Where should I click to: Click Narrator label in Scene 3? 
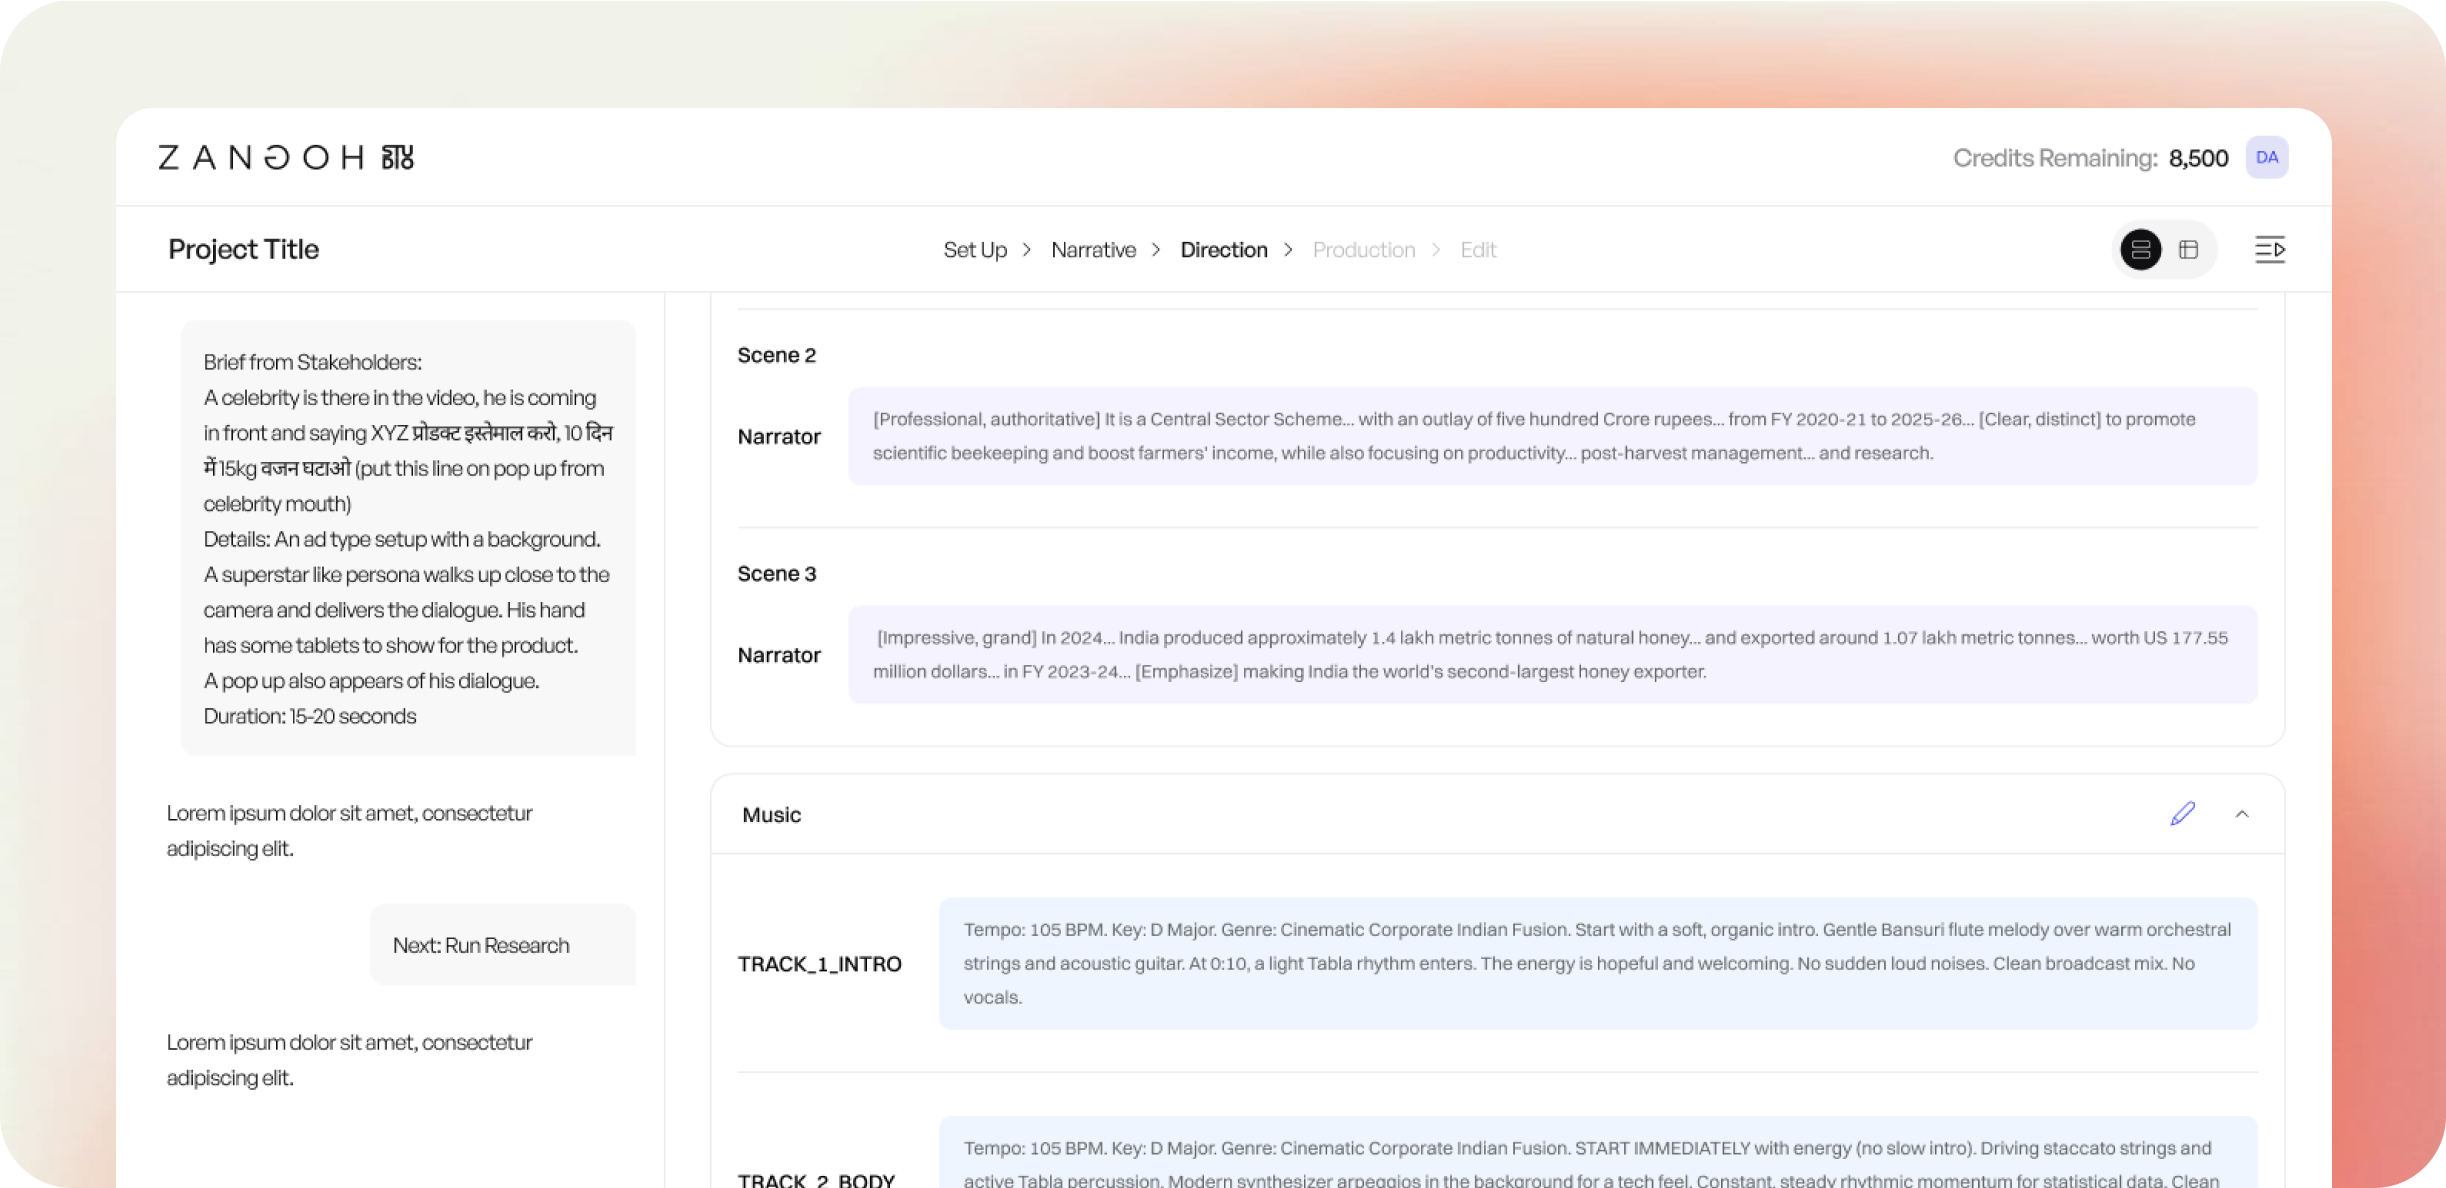779,655
